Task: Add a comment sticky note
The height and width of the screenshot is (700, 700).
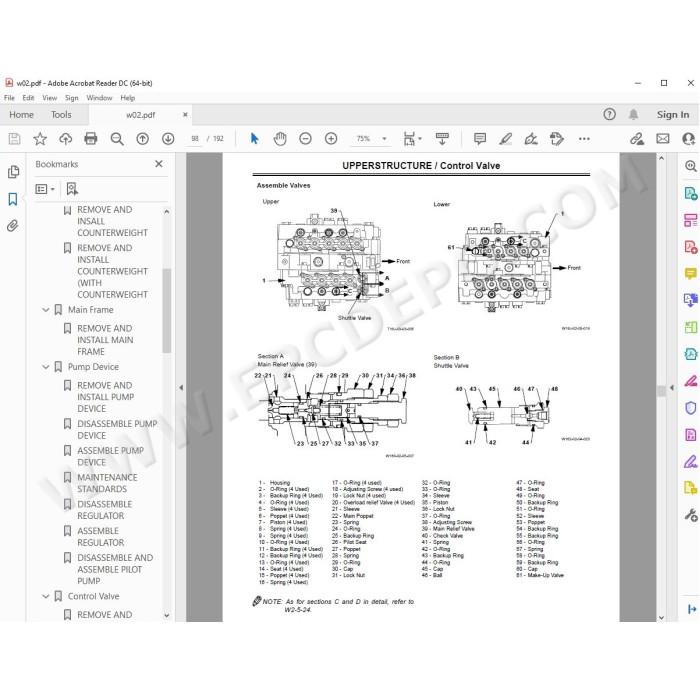Action: pyautogui.click(x=480, y=139)
